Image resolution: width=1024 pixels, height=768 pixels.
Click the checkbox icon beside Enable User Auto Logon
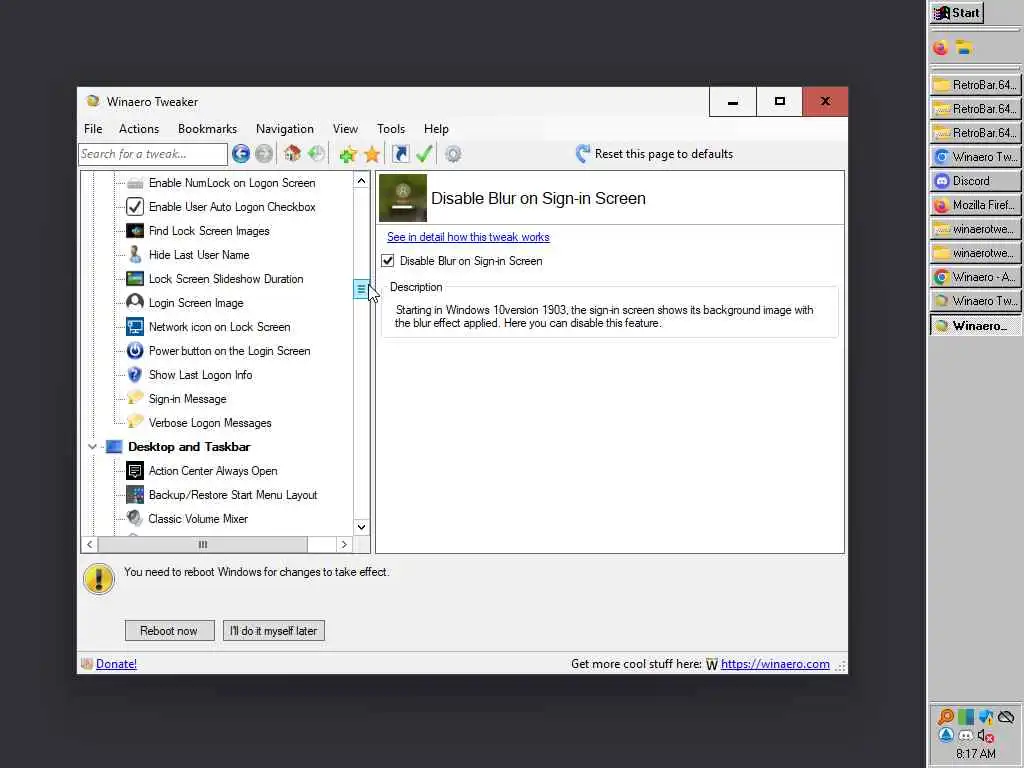point(135,206)
